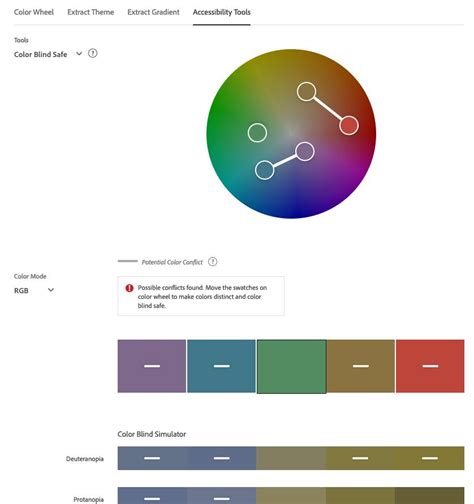Screen dimensions: 474x504
Task: Select the Accessibility Tools tab
Action: coord(222,12)
